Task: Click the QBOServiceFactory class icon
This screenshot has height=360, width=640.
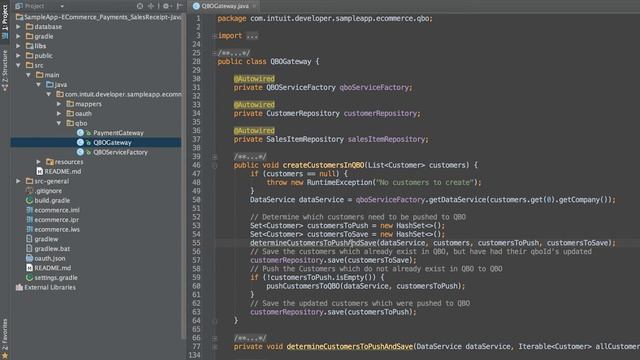Action: coord(80,152)
